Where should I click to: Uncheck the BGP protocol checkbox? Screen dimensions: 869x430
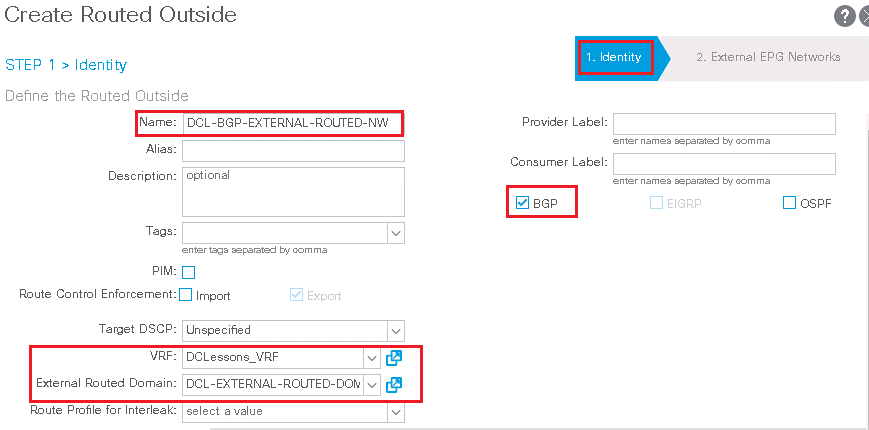coord(522,203)
